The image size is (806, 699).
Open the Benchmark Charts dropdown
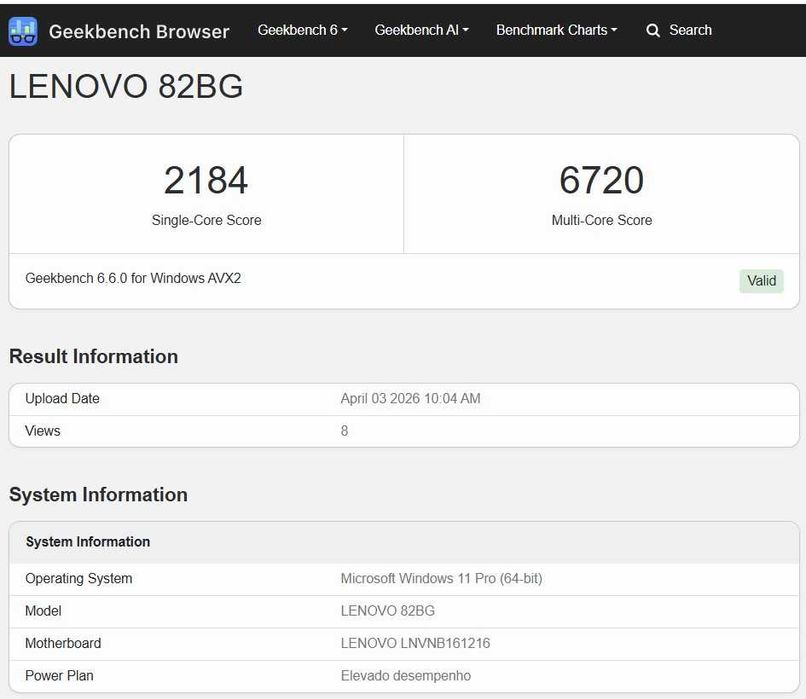(x=557, y=30)
